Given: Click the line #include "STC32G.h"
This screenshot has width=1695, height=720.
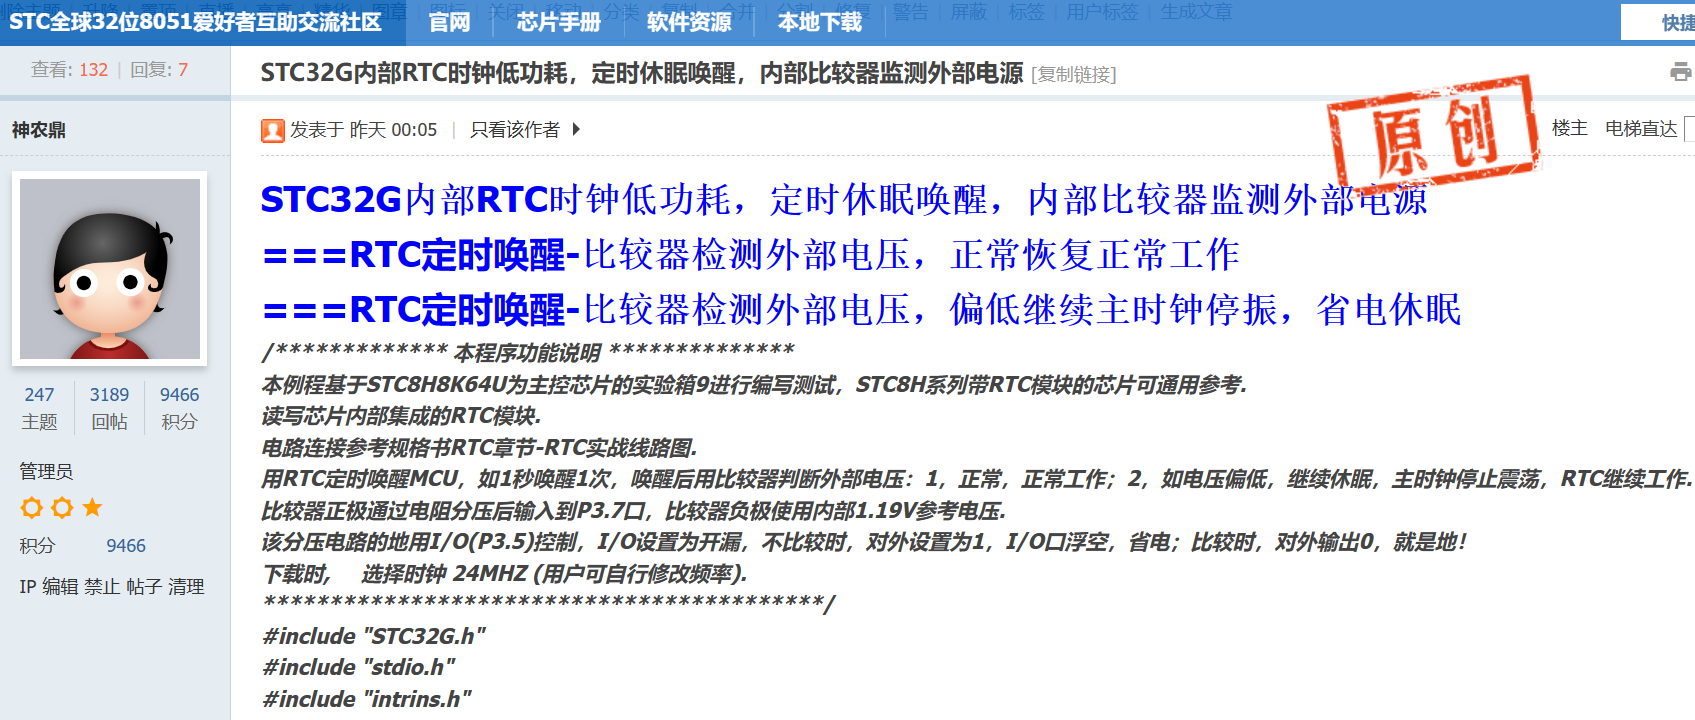Looking at the screenshot, I should click(x=375, y=636).
